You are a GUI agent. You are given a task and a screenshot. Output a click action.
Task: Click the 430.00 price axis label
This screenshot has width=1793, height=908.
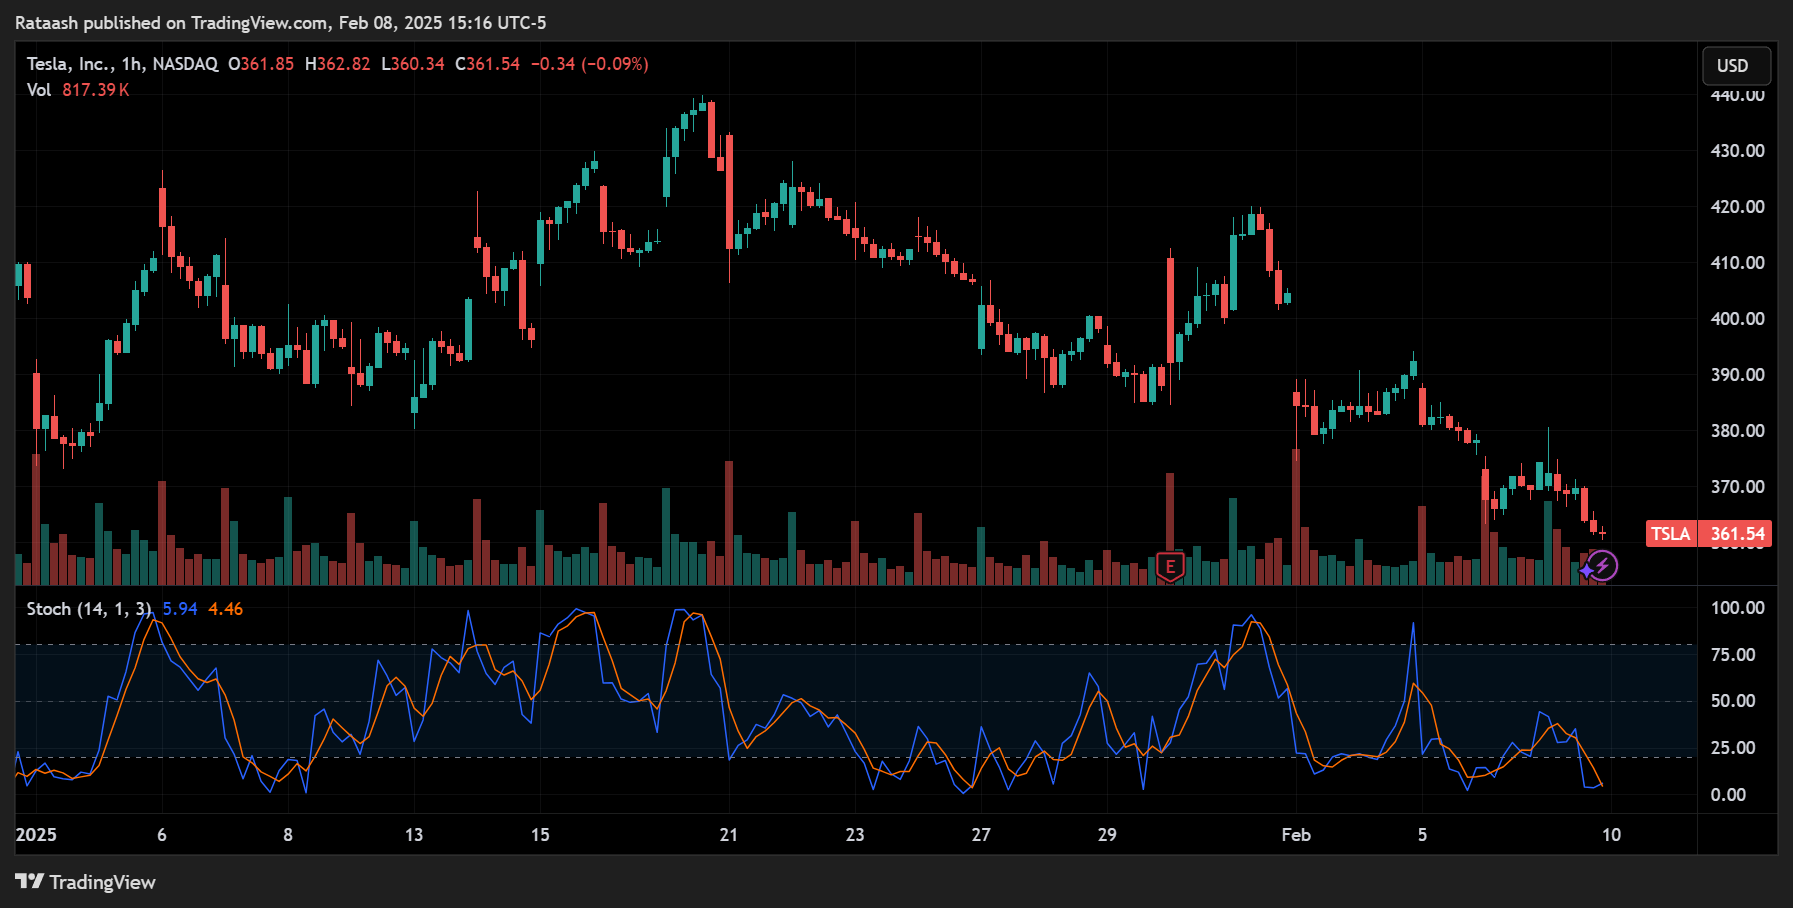pyautogui.click(x=1737, y=151)
